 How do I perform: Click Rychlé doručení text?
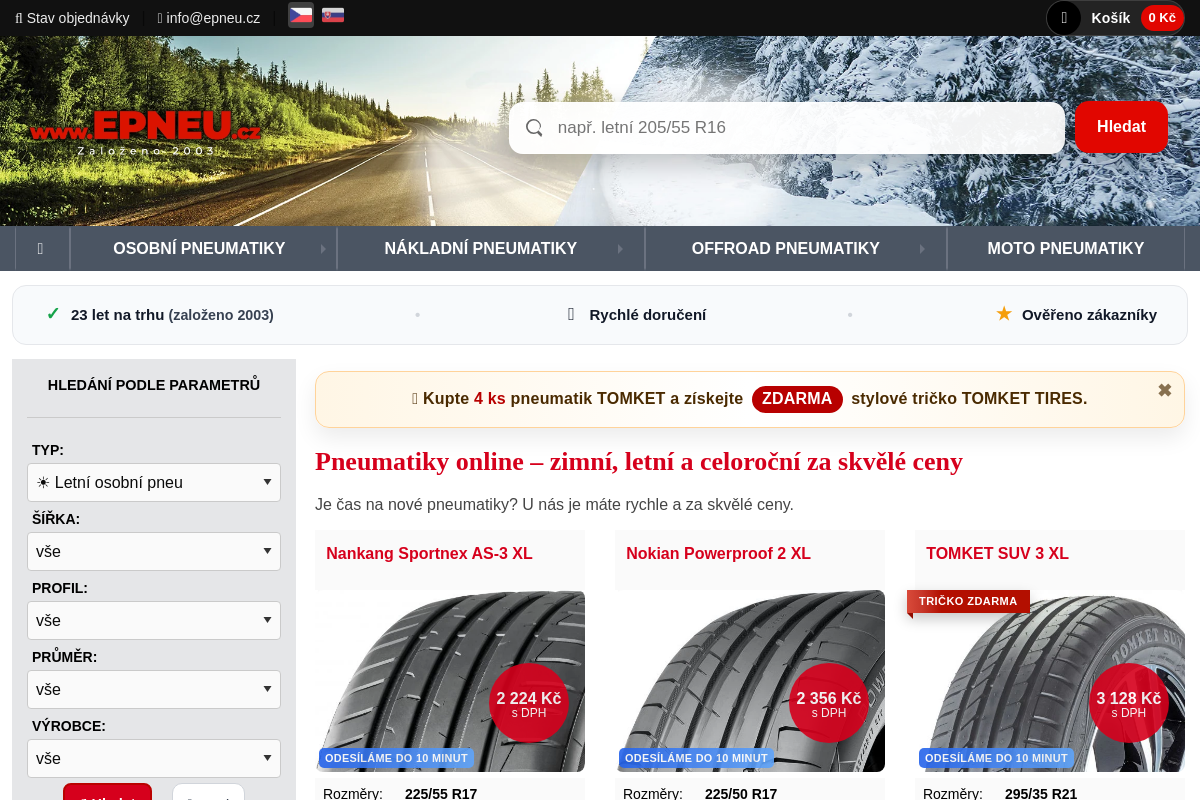[647, 314]
